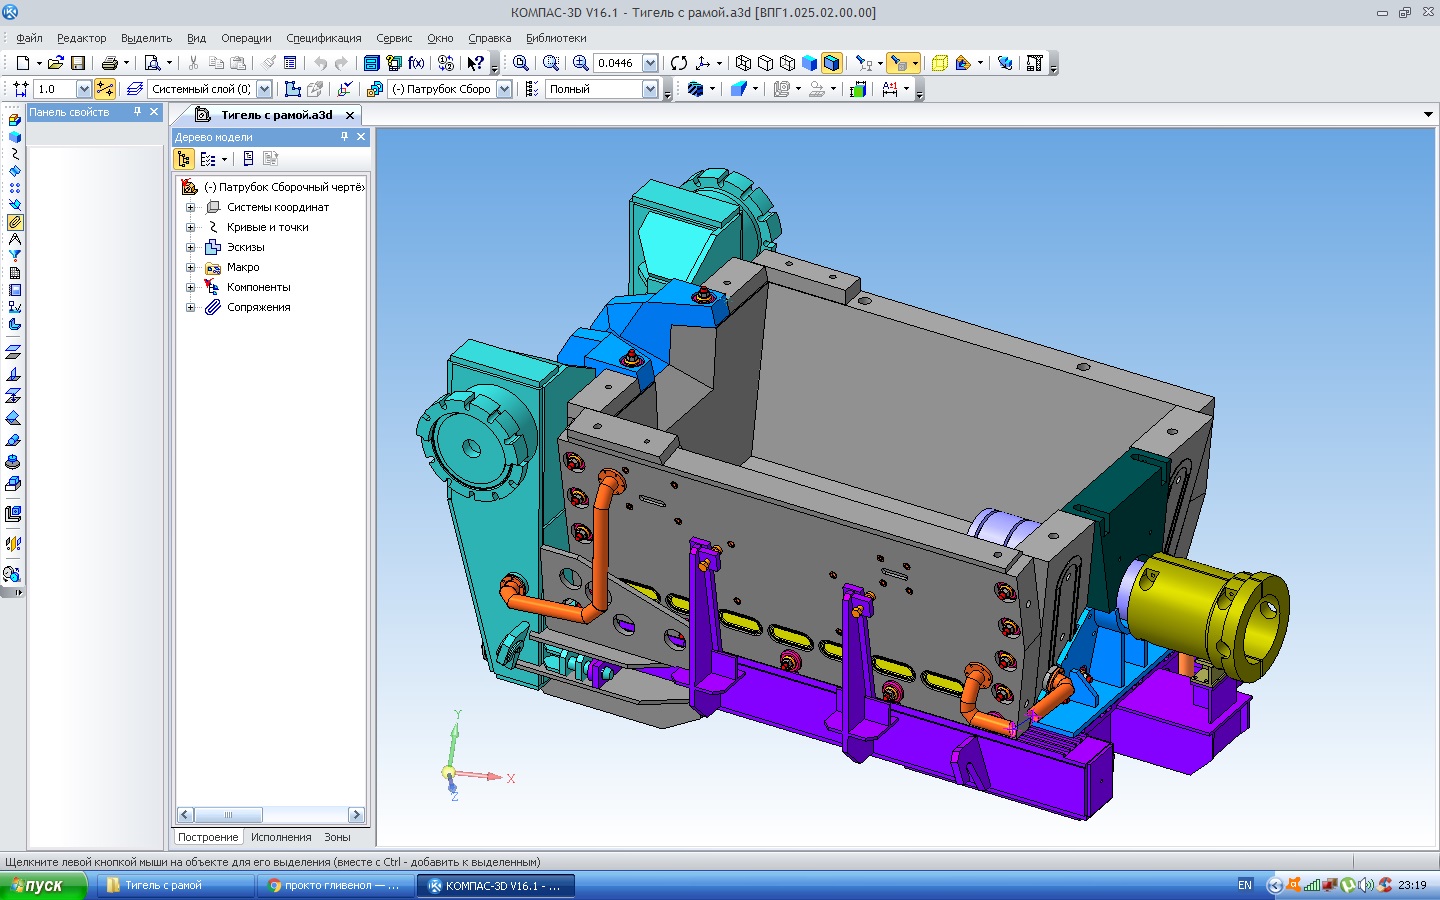This screenshot has height=900, width=1440.
Task: Toggle the Mates paperclip panel in sidebar
Action: [14, 222]
